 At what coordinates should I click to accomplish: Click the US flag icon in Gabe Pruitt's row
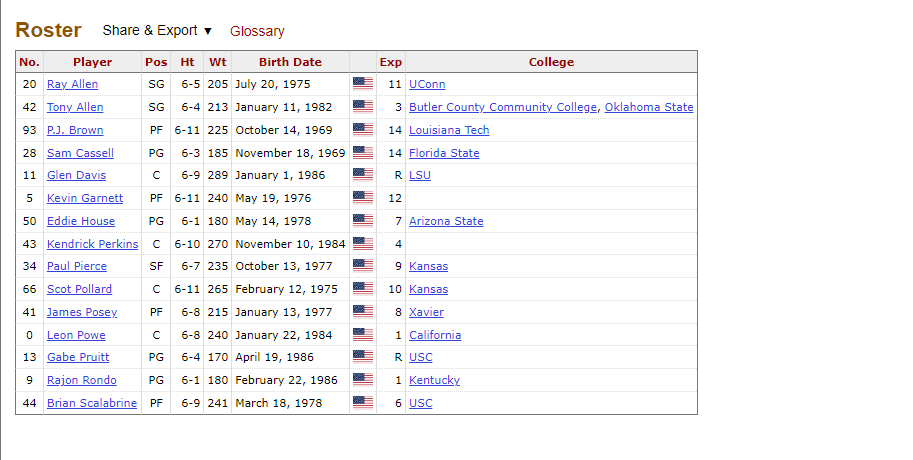click(x=363, y=356)
